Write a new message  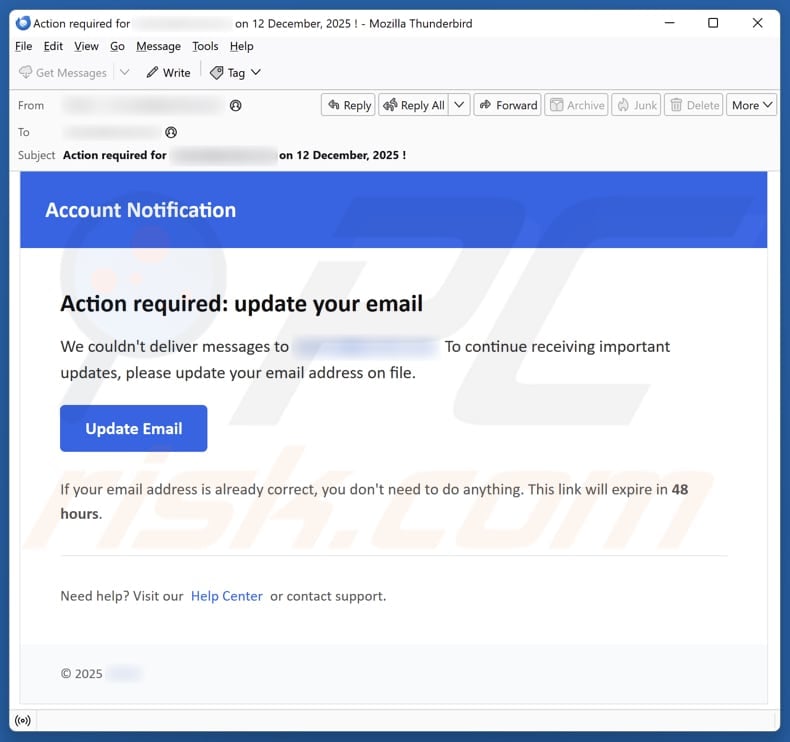tap(168, 73)
